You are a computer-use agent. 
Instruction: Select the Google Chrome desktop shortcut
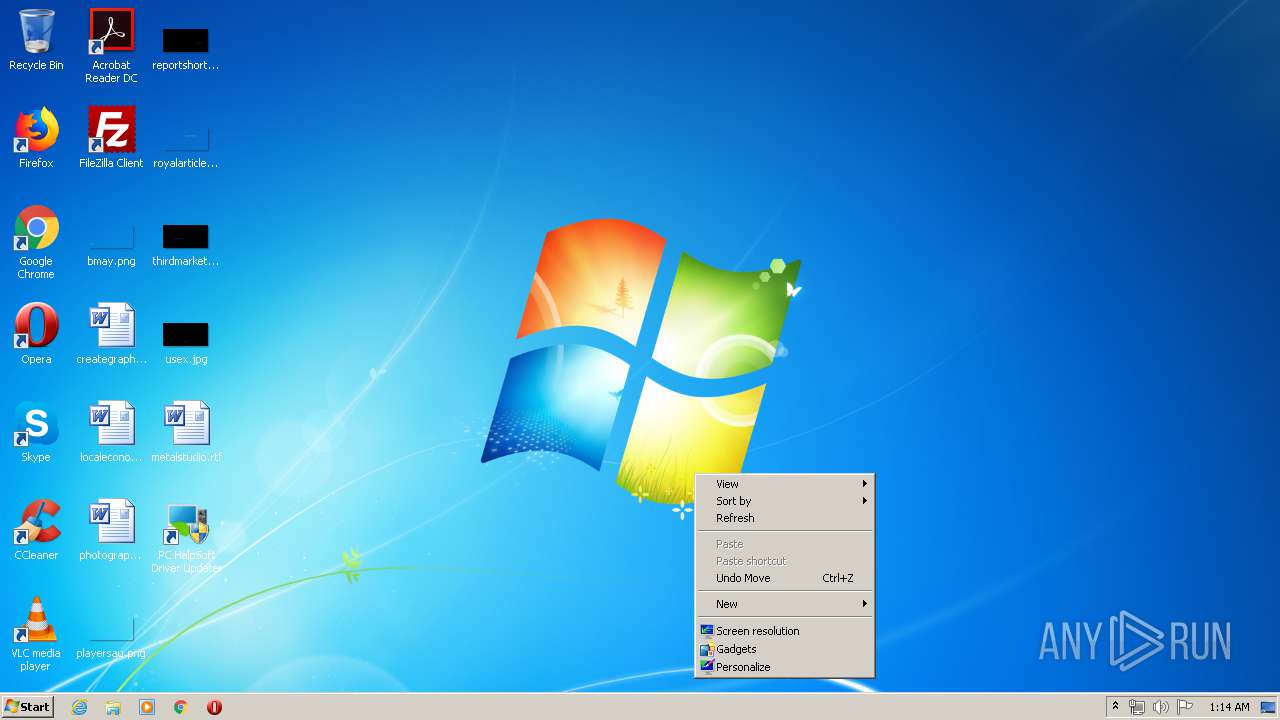[x=36, y=242]
